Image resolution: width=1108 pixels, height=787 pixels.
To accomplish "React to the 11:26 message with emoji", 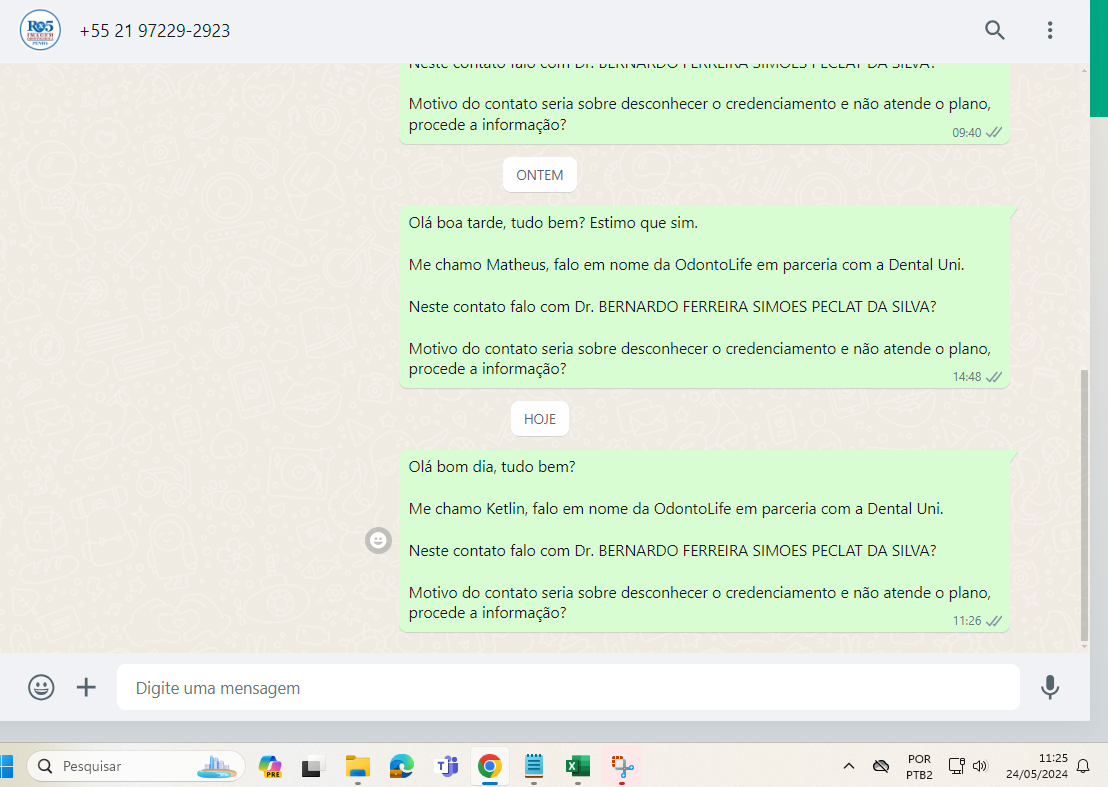I will (x=378, y=540).
